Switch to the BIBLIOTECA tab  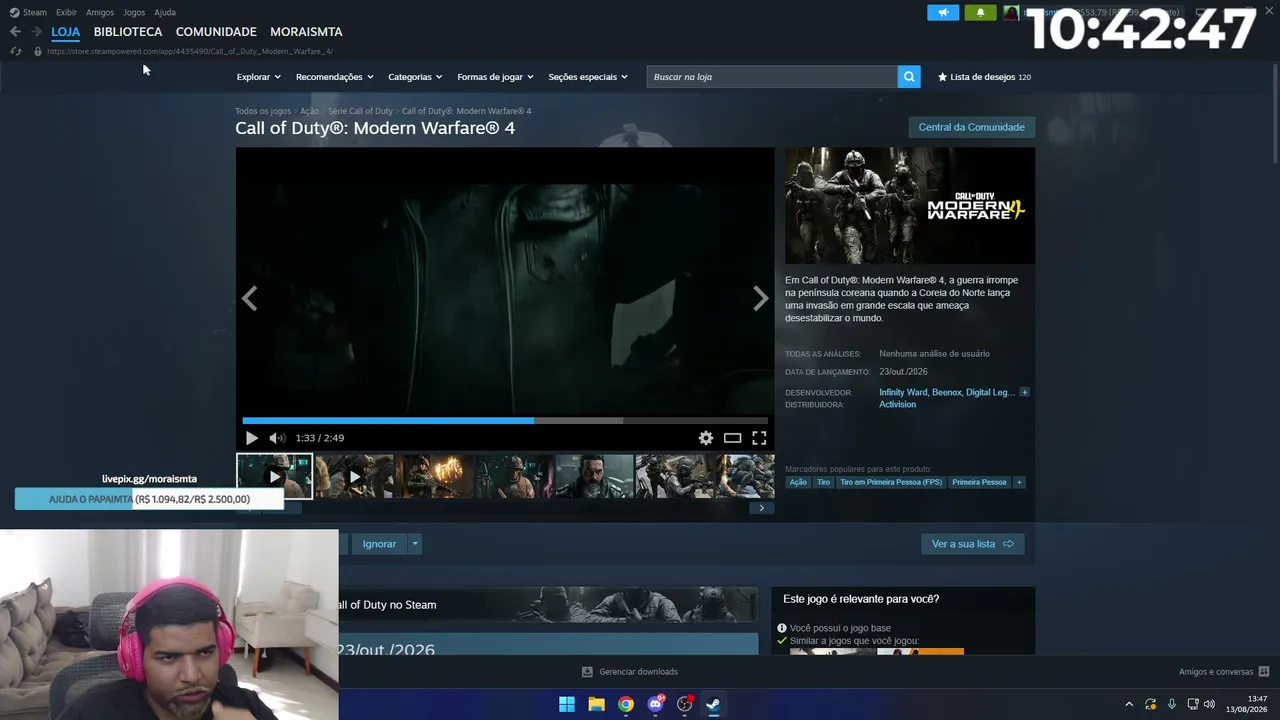click(x=128, y=32)
